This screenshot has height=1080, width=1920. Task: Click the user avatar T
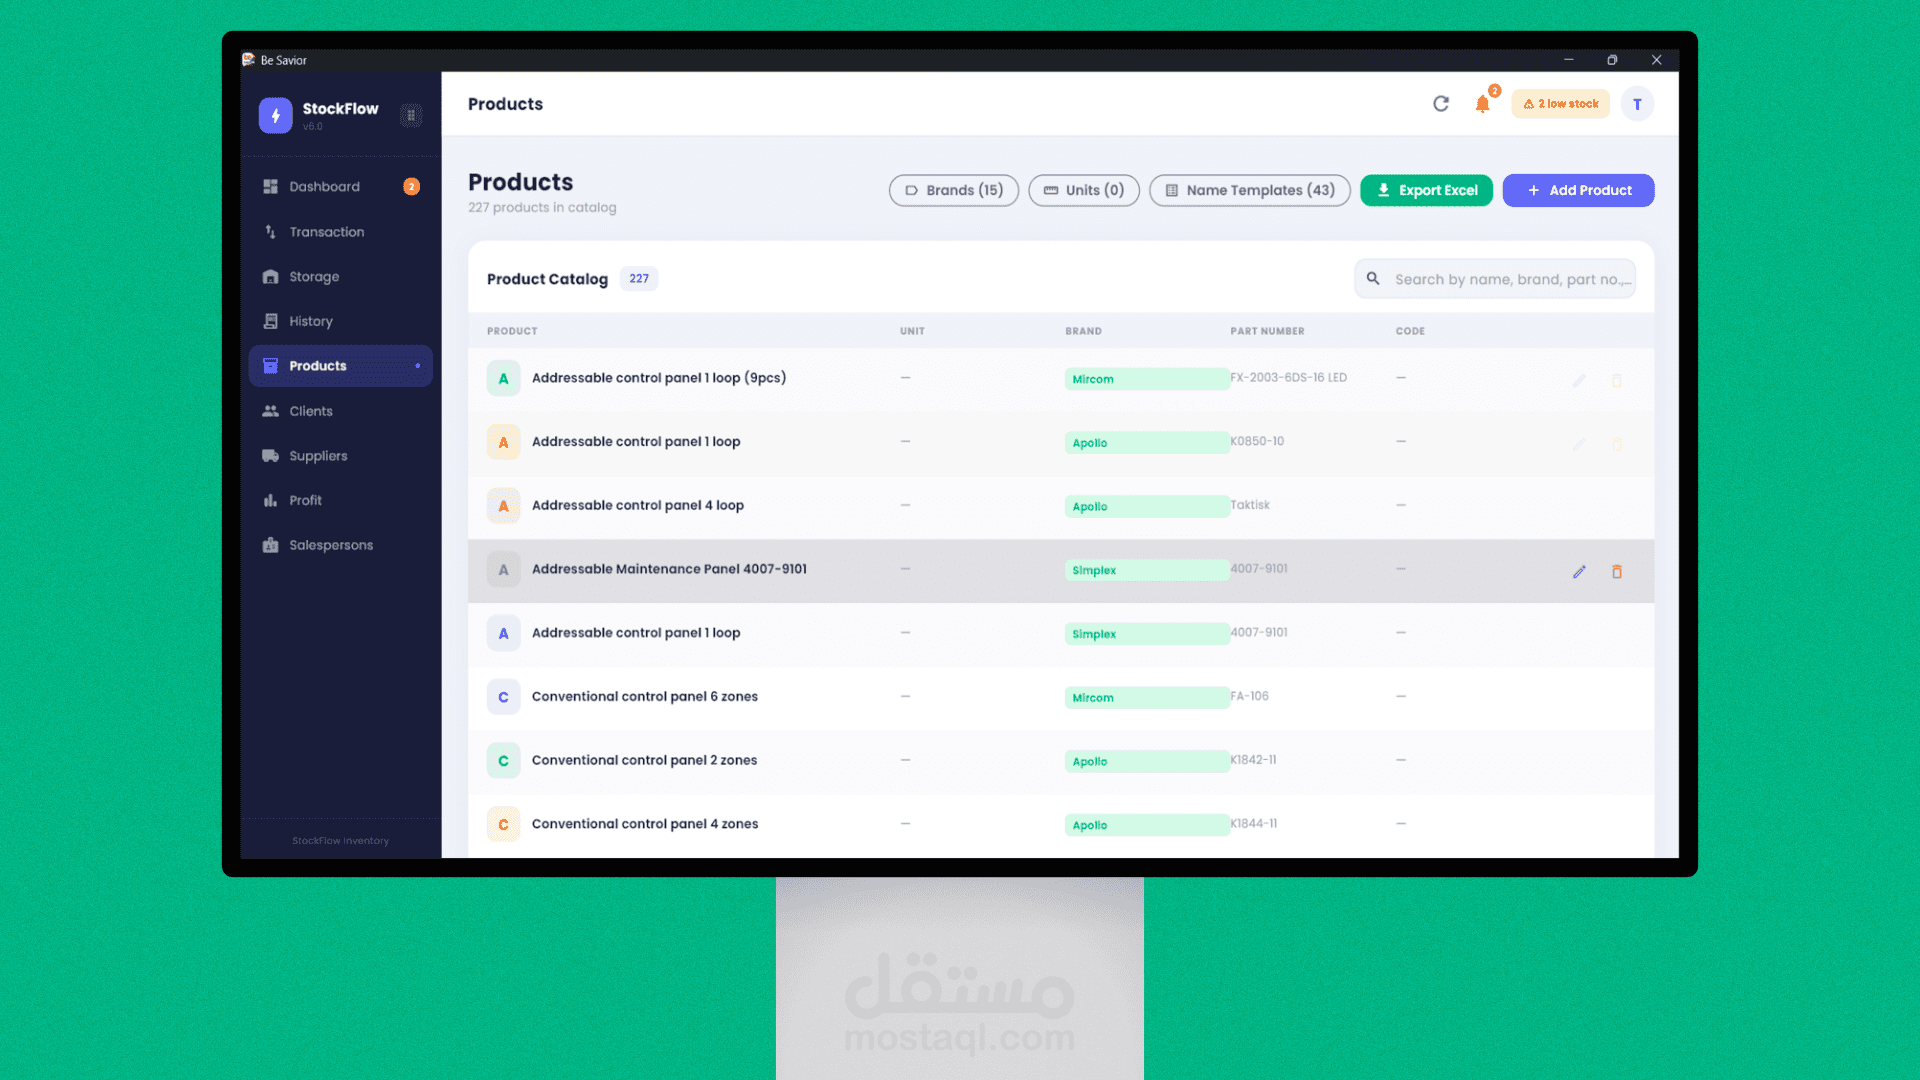pos(1637,104)
